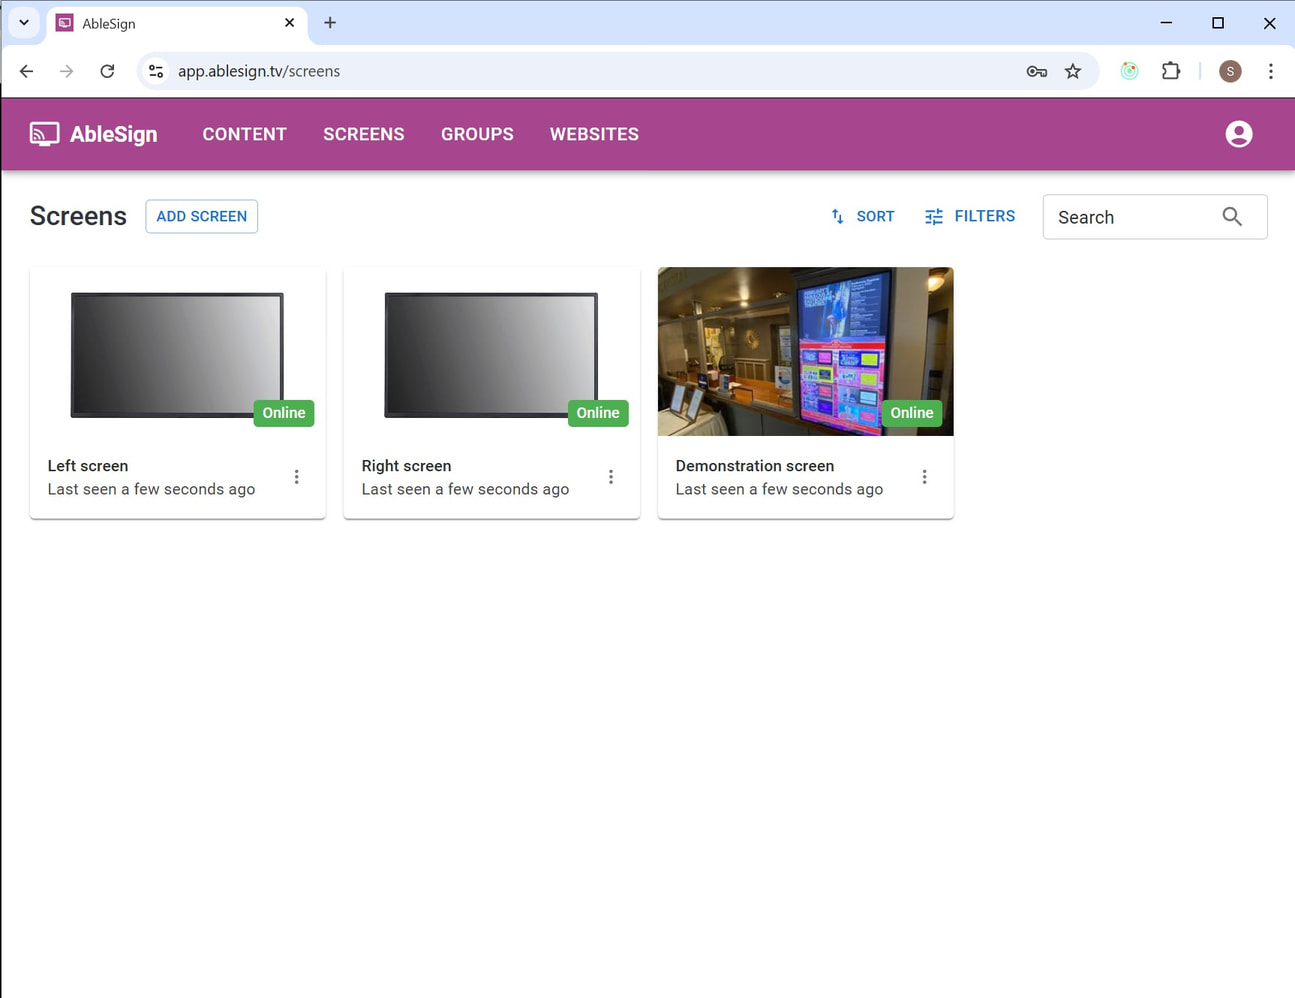Click the sort arrows icon next to SORT
This screenshot has height=998, width=1295.
tap(837, 216)
